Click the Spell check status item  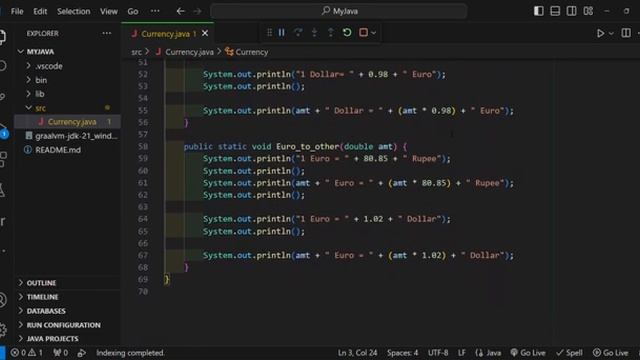click(569, 353)
